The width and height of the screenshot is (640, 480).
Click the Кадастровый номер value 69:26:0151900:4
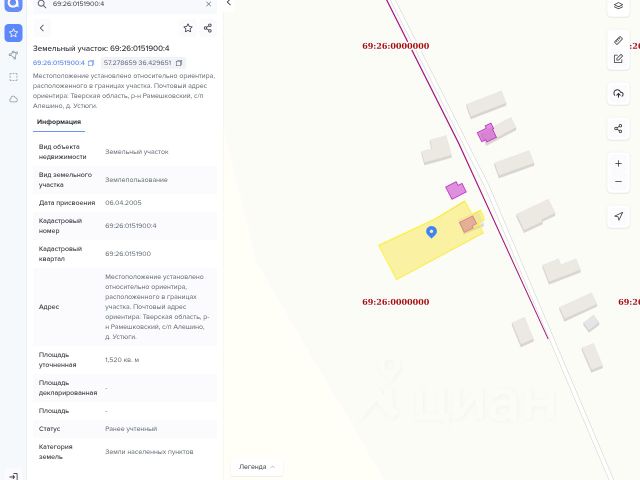point(131,226)
